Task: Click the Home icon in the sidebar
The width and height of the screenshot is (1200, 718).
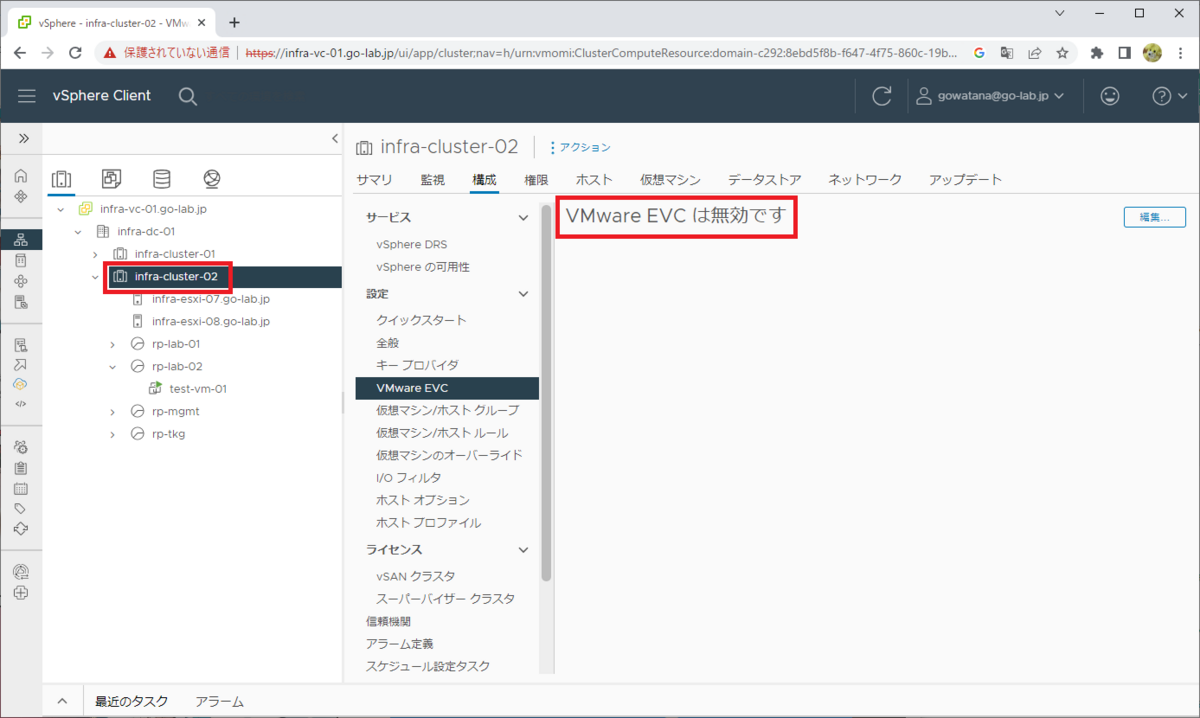Action: pyautogui.click(x=21, y=175)
